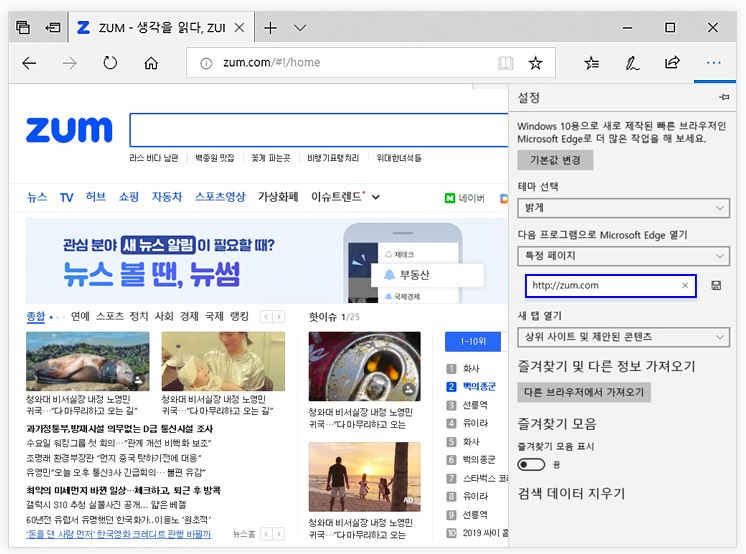Open the soda can hot issue thumbnail
Screen dimensions: 746x554
click(364, 366)
